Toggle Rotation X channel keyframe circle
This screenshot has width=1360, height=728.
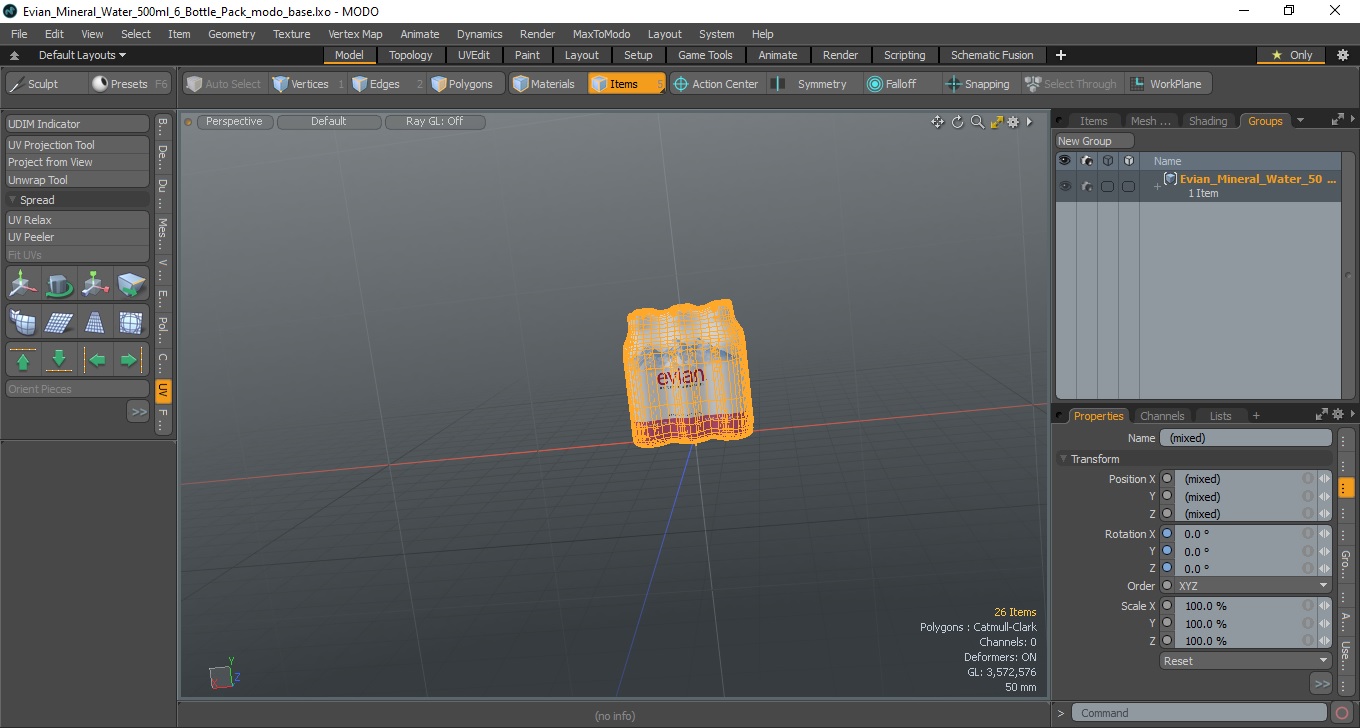(x=1166, y=534)
